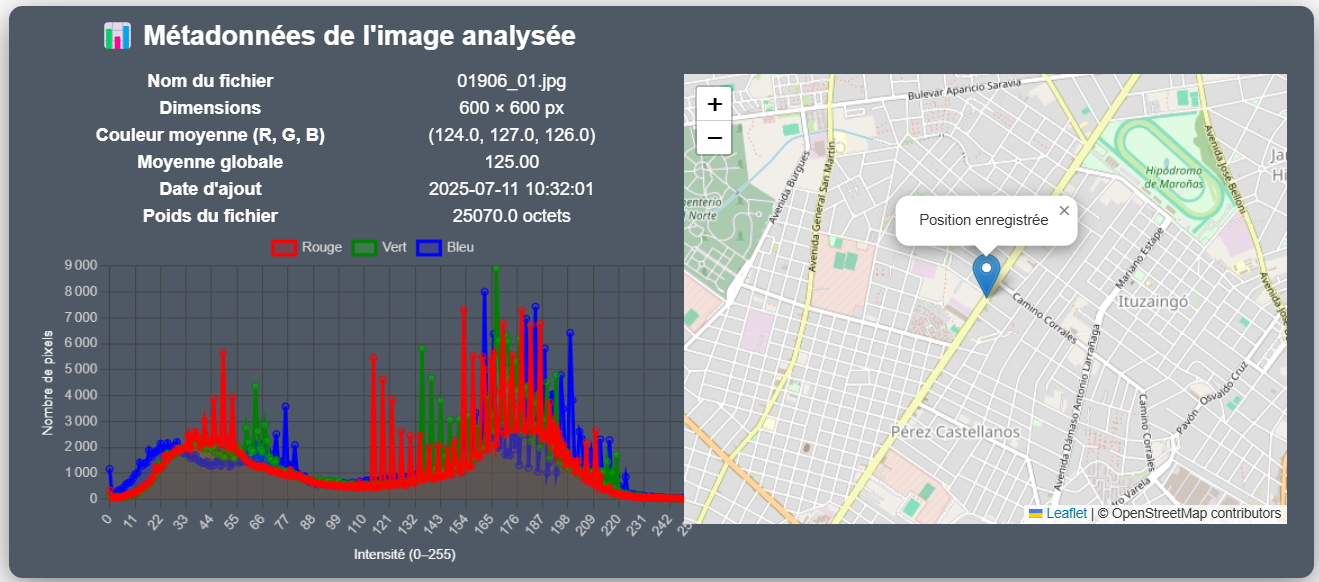
Task: Click the 'Date d'ajout' label
Action: click(x=210, y=189)
